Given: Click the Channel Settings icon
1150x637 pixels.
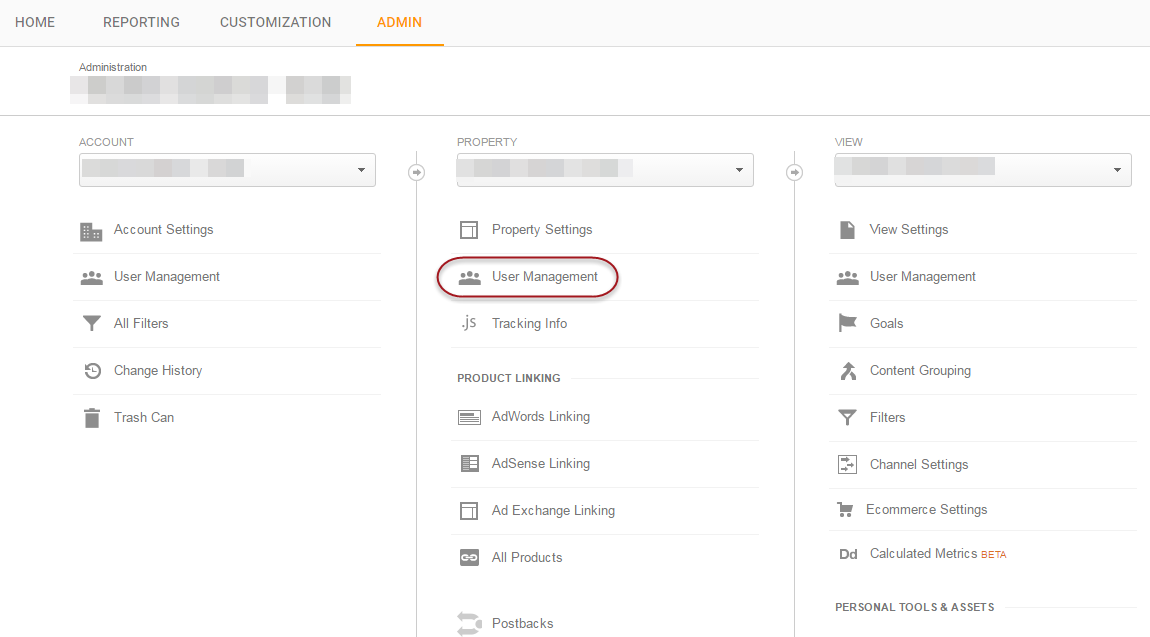Looking at the screenshot, I should [x=847, y=465].
